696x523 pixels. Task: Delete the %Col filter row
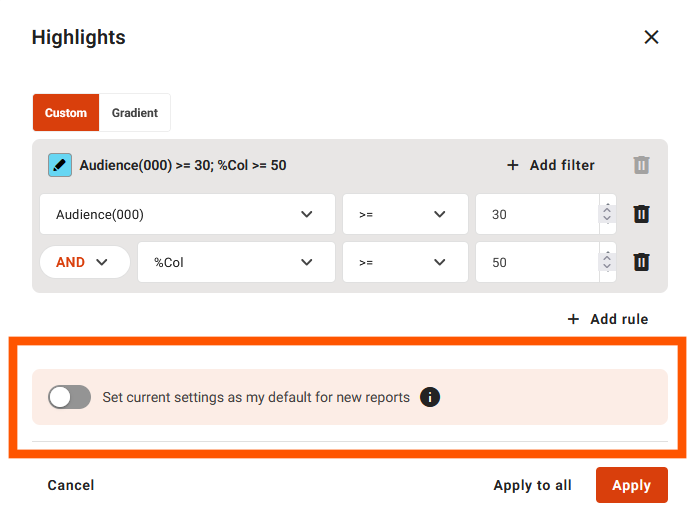pyautogui.click(x=642, y=262)
